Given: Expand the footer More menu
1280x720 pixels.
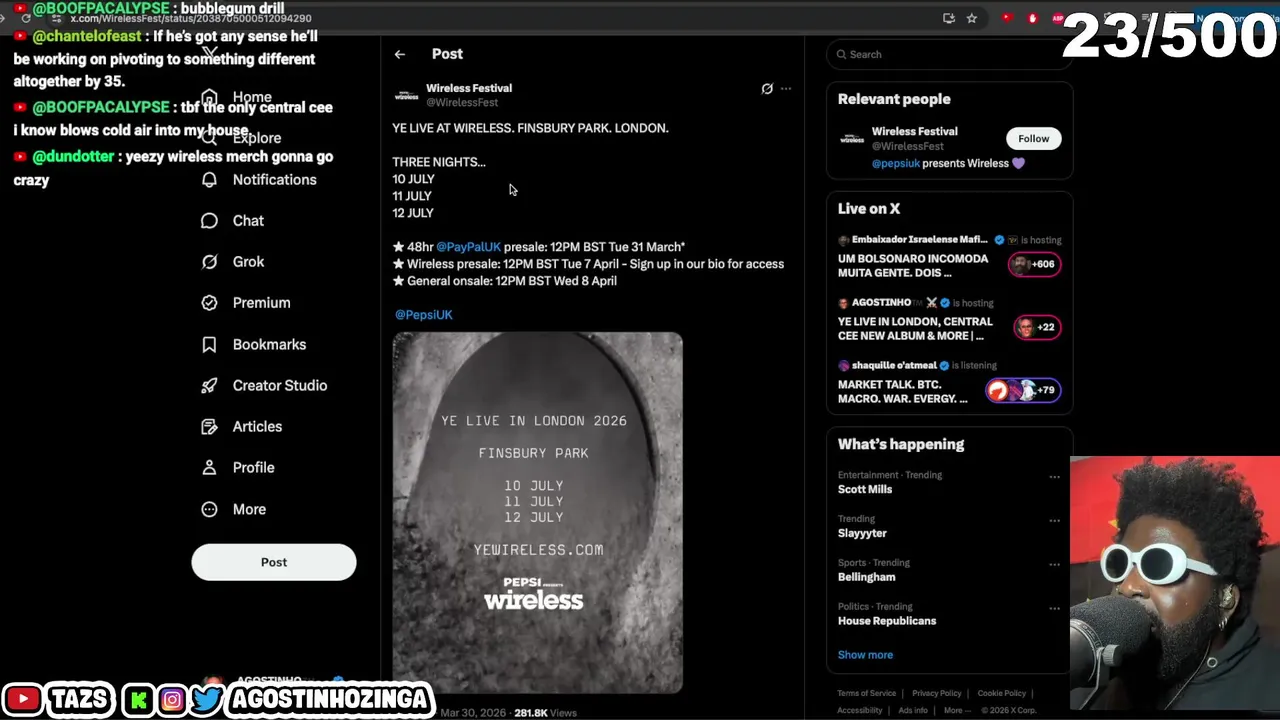Looking at the screenshot, I should click(x=957, y=711).
